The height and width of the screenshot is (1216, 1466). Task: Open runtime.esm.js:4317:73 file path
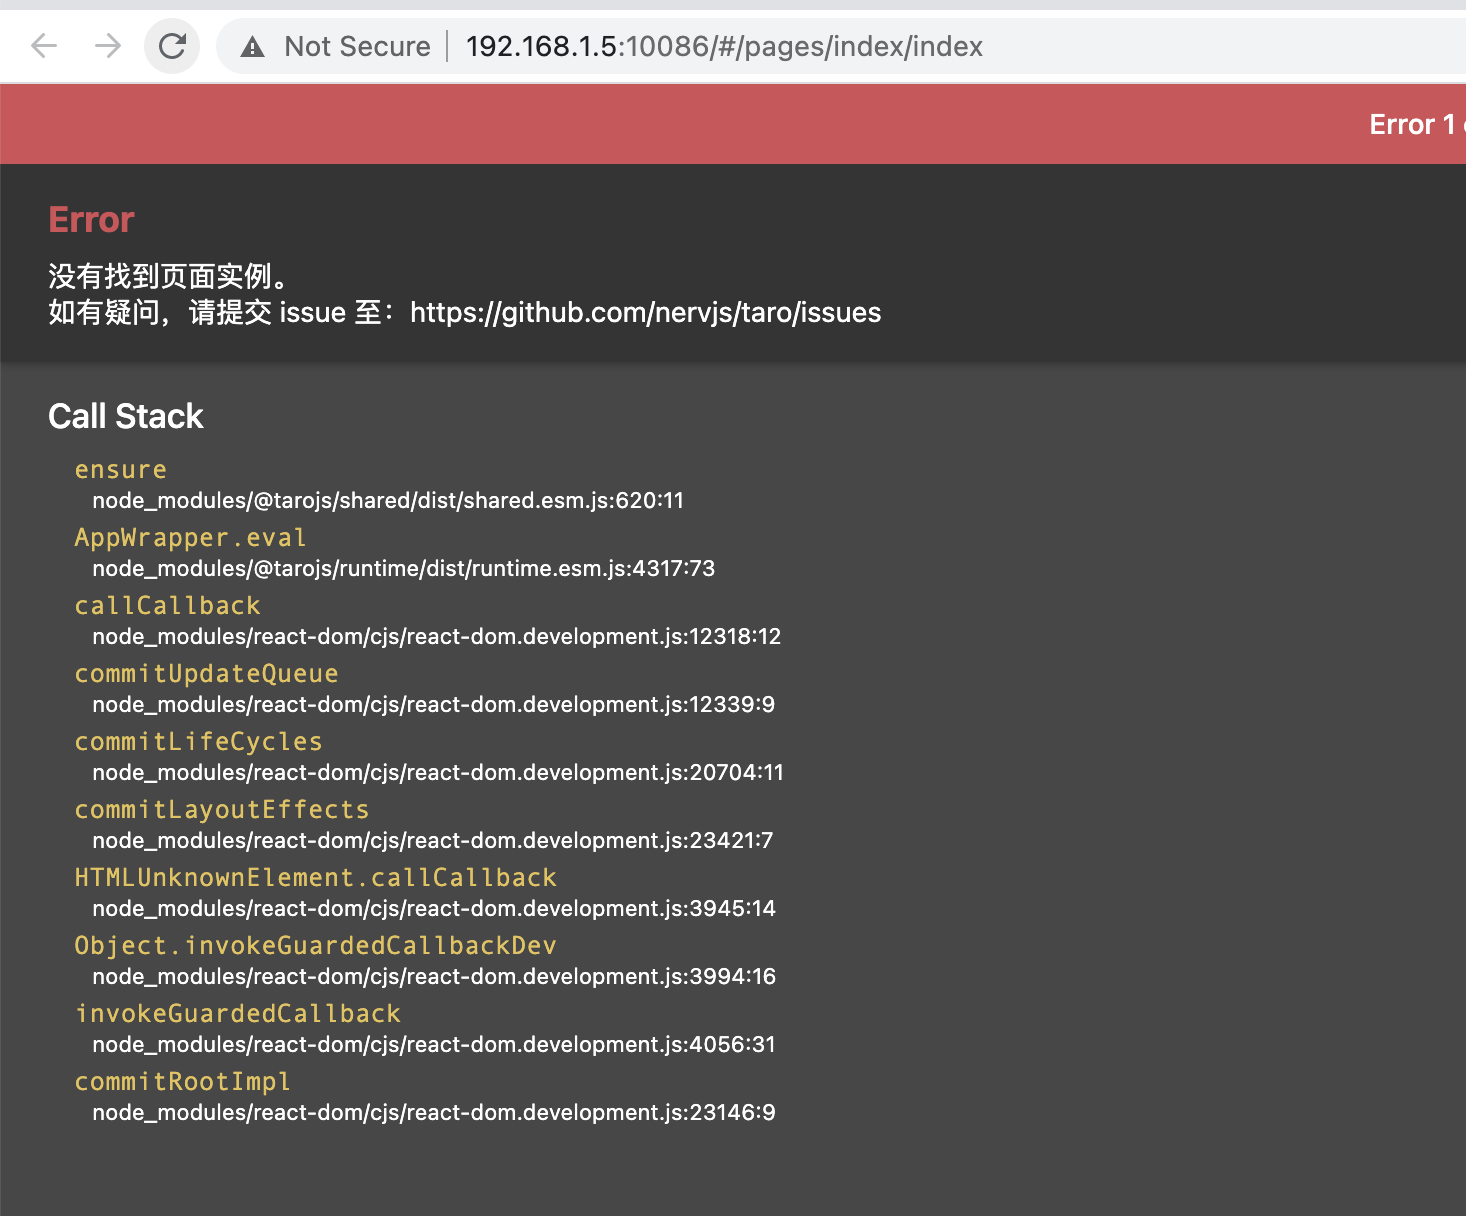tap(404, 568)
